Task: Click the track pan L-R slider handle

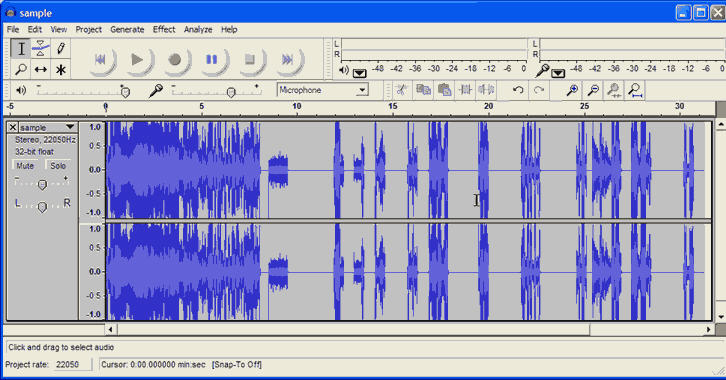Action: (x=42, y=206)
